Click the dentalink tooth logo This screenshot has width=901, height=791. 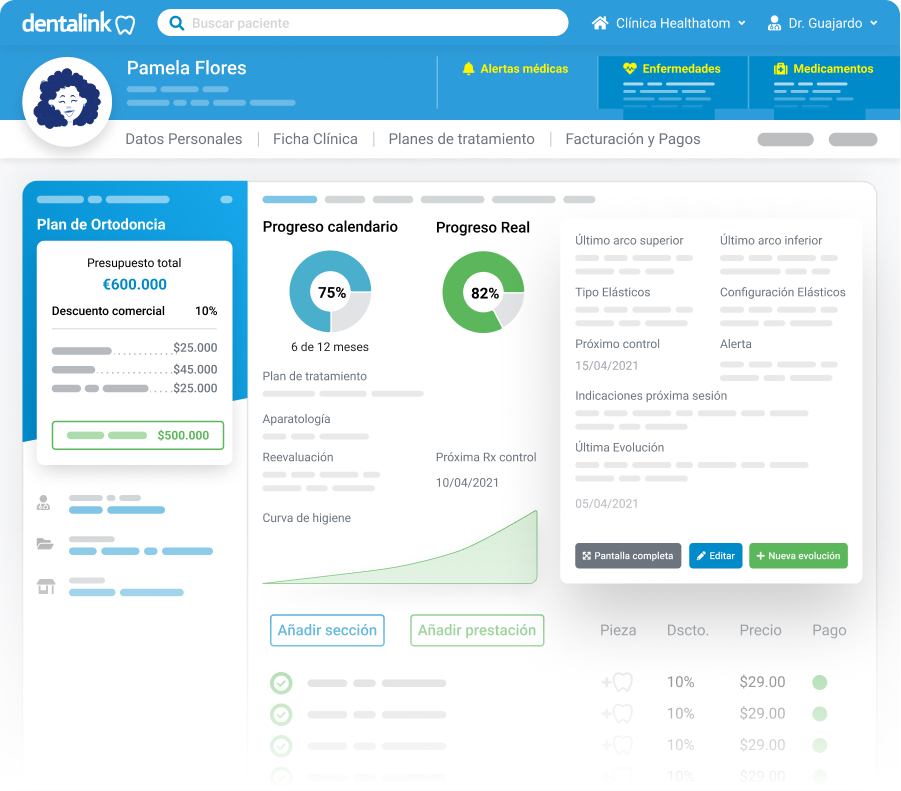(x=125, y=21)
